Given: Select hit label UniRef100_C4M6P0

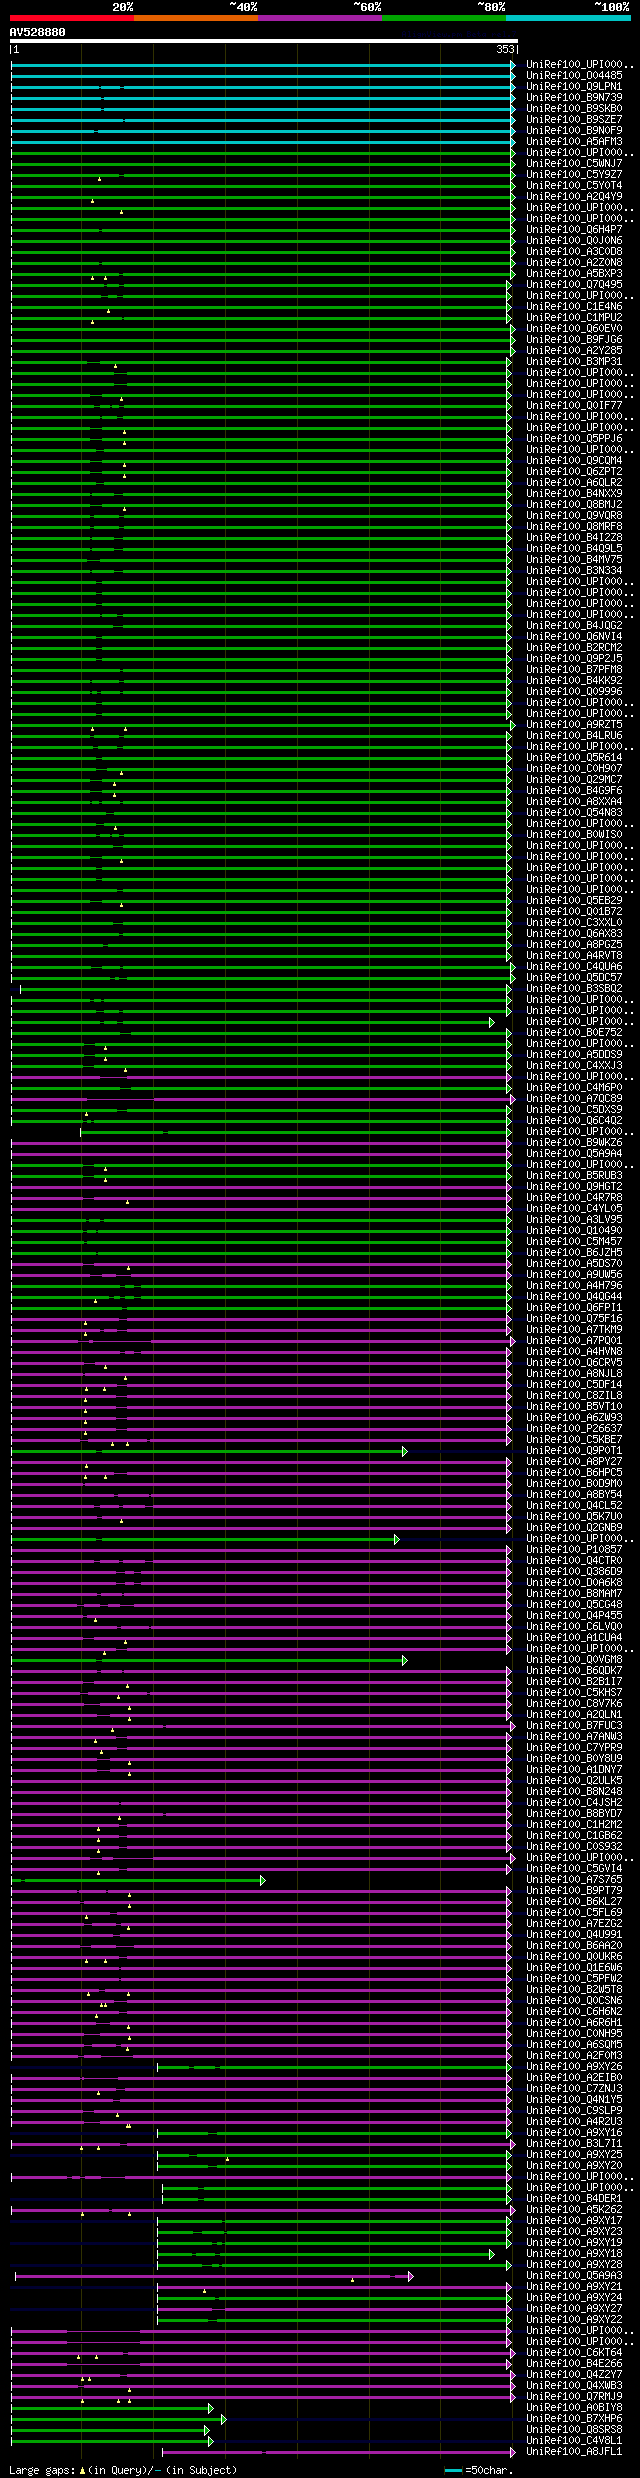Looking at the screenshot, I should tap(574, 1088).
